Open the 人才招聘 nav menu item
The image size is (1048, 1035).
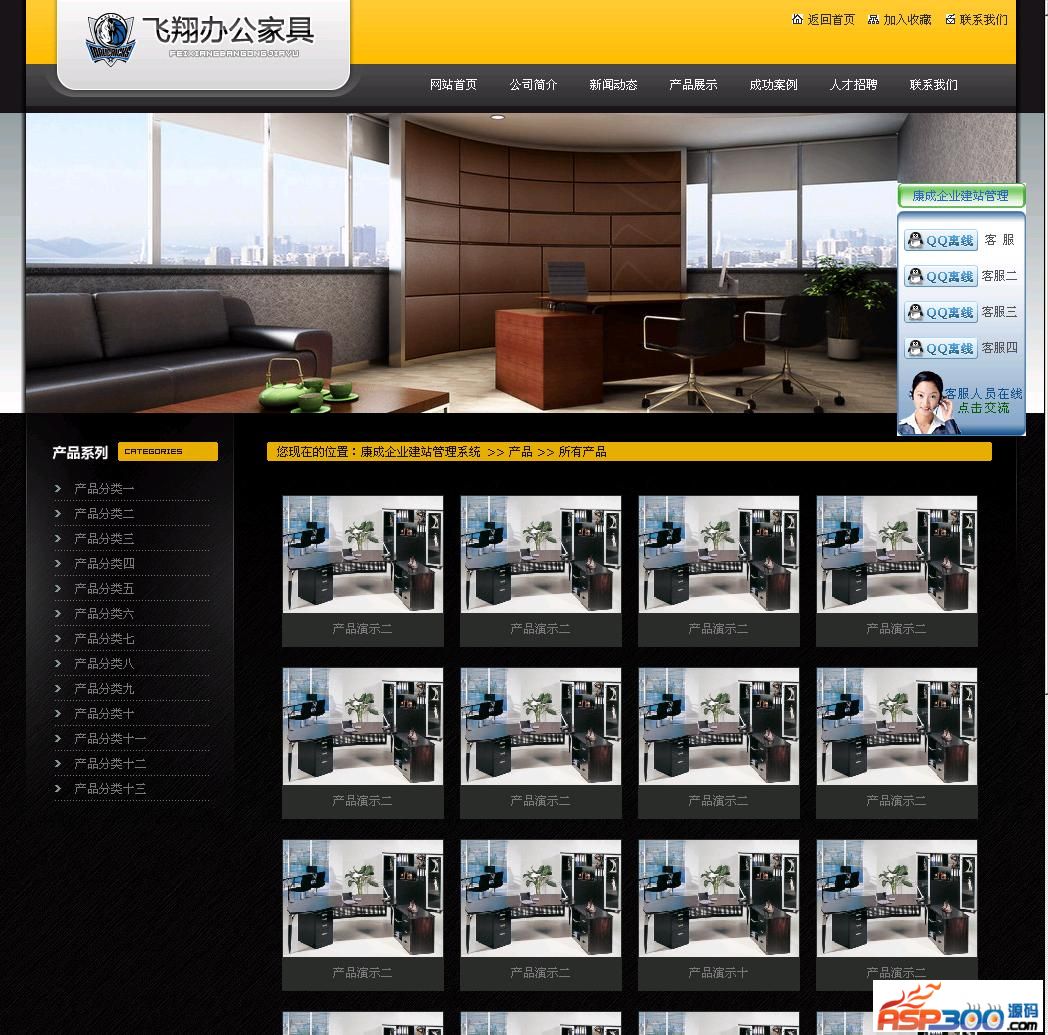point(854,85)
